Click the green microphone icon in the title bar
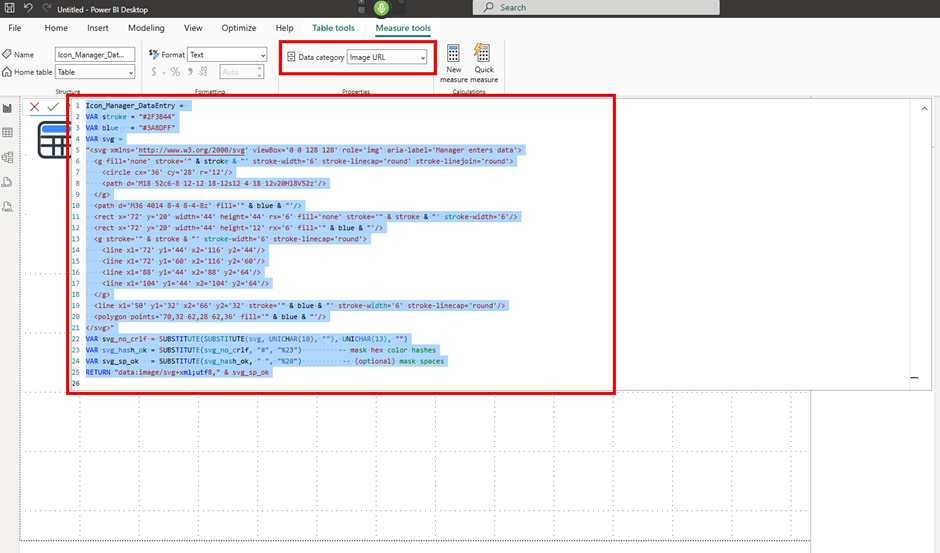 coord(381,8)
